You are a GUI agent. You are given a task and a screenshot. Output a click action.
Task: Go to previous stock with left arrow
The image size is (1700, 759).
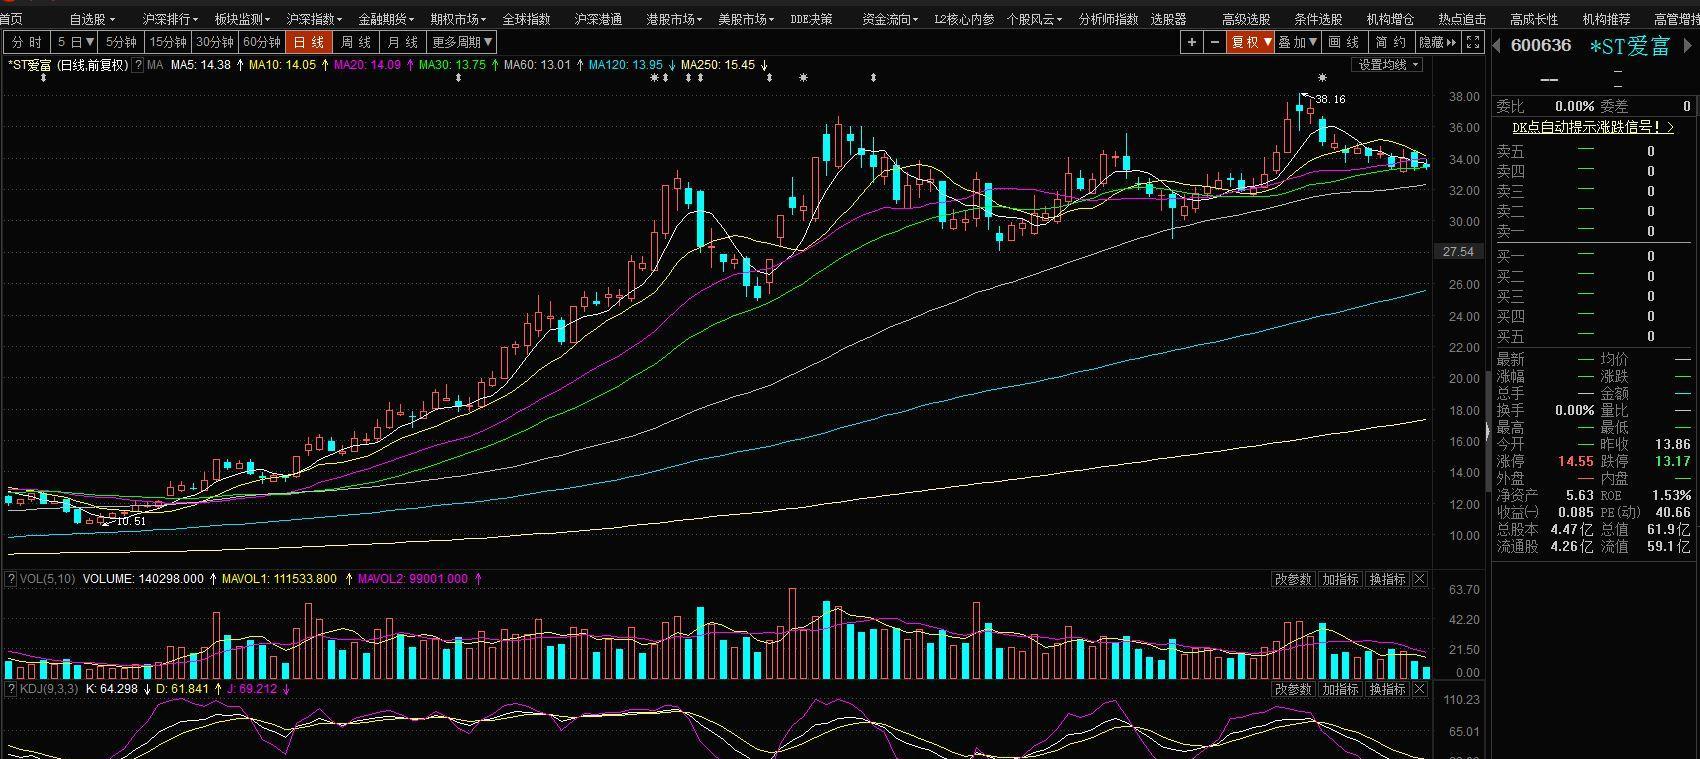pos(1497,46)
